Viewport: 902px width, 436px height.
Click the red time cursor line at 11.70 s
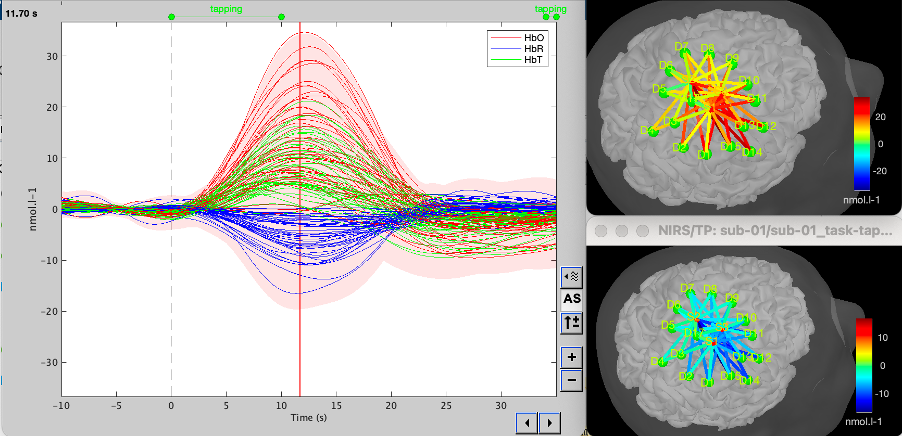300,208
